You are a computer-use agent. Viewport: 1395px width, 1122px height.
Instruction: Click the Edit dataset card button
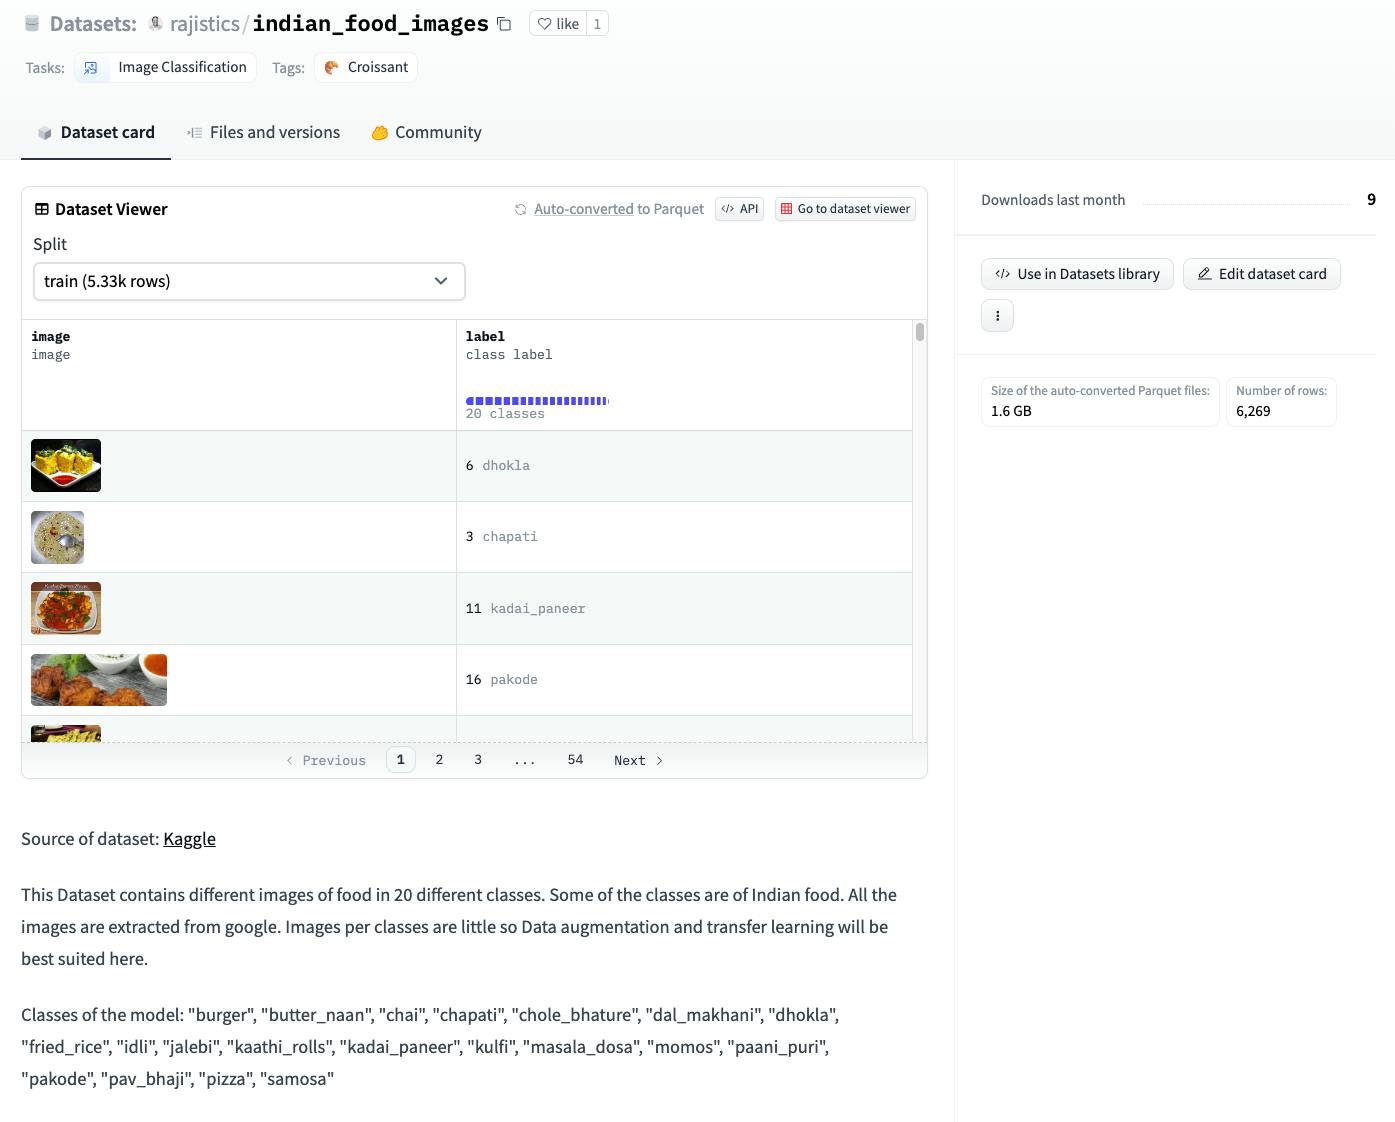coord(1261,274)
